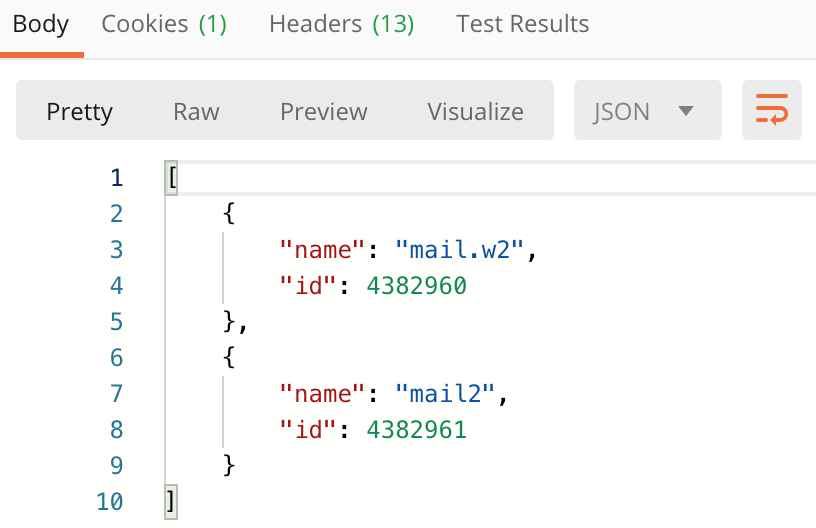Click line number 2 in the gutter
816x528 pixels.
[x=117, y=214]
